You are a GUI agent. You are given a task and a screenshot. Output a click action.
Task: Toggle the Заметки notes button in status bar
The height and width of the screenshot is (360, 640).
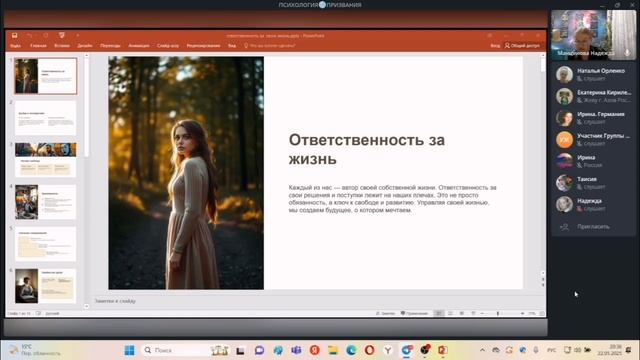[385, 313]
